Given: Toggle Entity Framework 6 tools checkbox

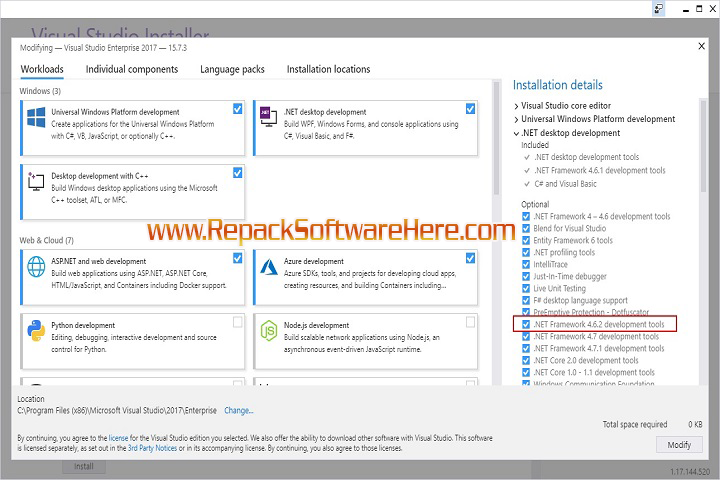Looking at the screenshot, I should tap(526, 240).
